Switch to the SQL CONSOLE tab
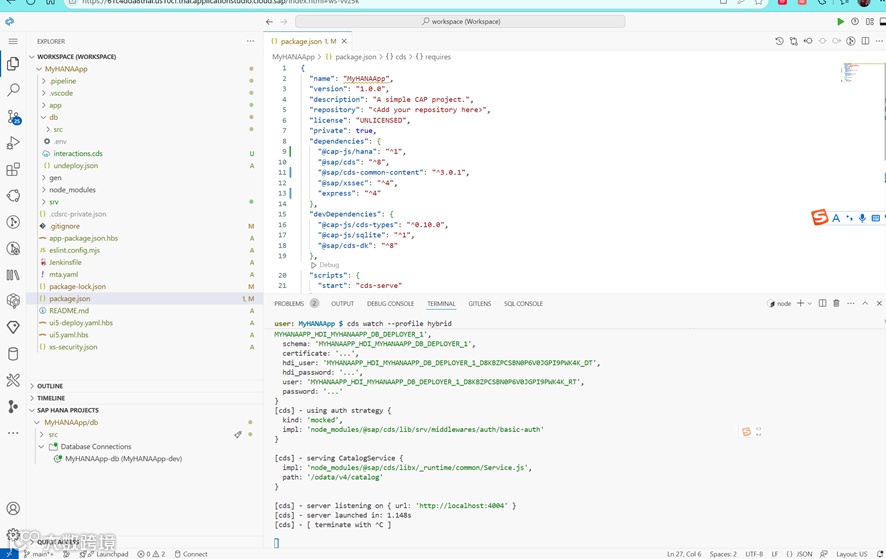 click(523, 304)
